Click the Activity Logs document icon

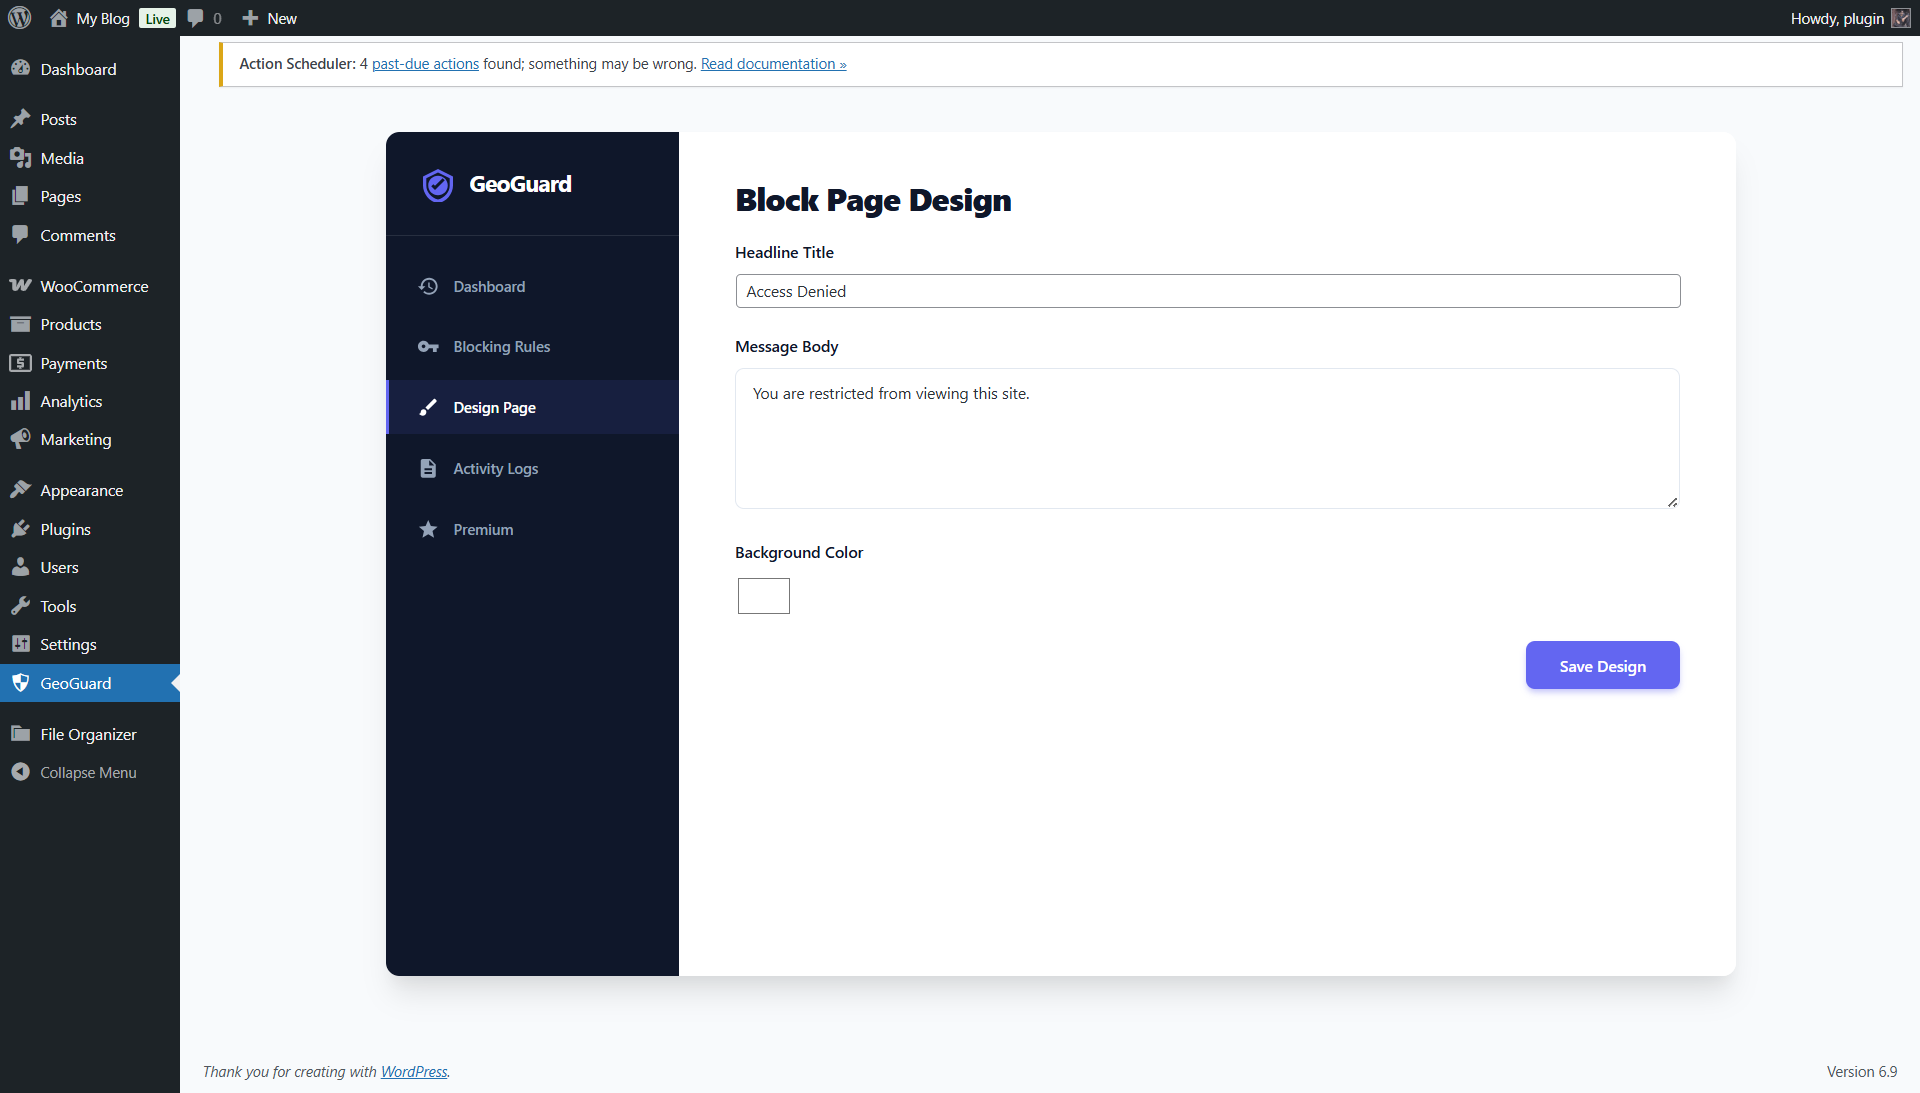click(x=428, y=469)
